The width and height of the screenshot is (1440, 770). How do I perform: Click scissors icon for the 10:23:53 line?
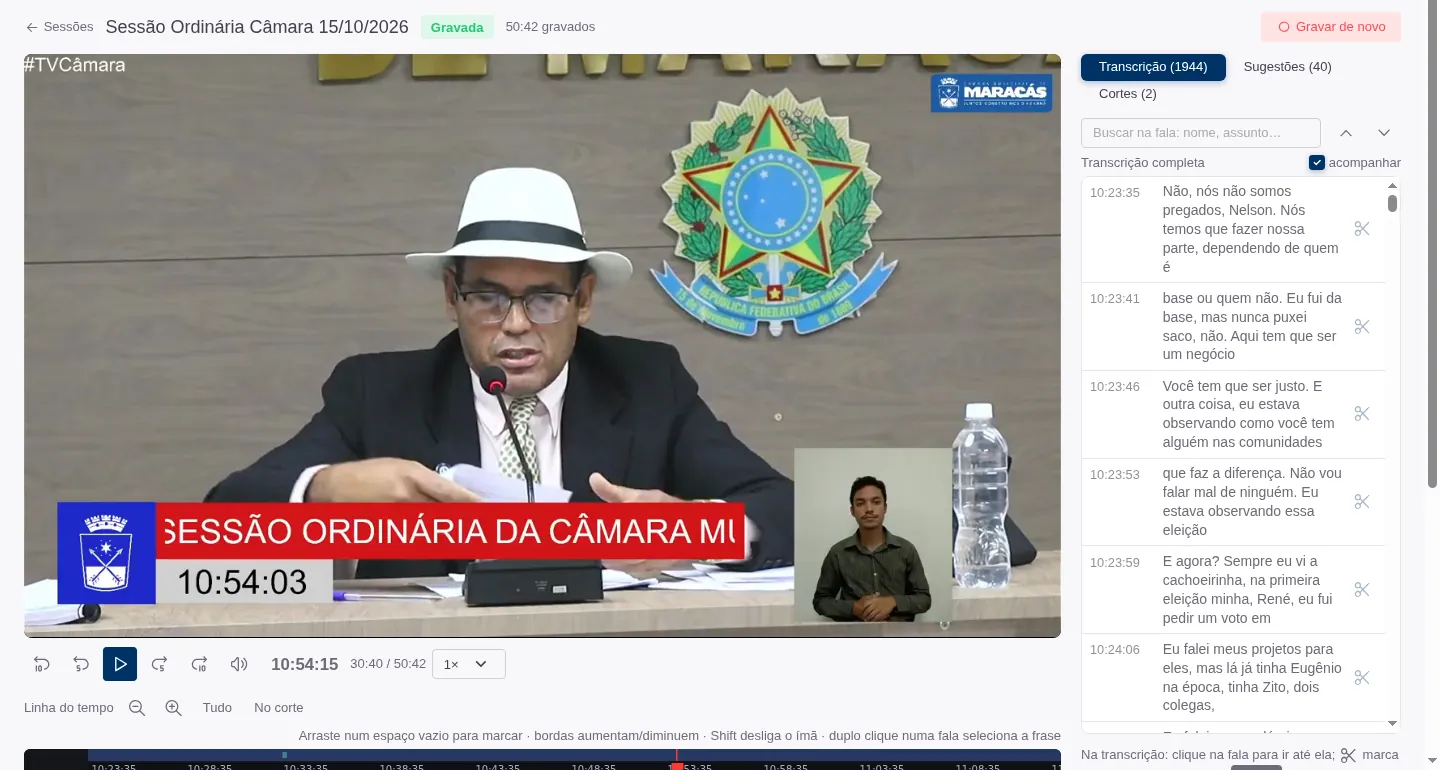click(1362, 502)
